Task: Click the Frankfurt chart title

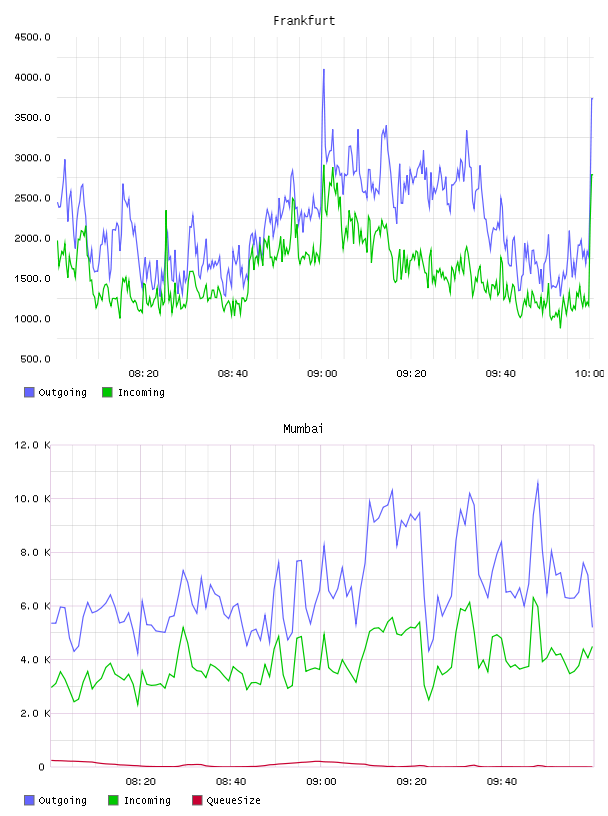Action: pos(304,21)
